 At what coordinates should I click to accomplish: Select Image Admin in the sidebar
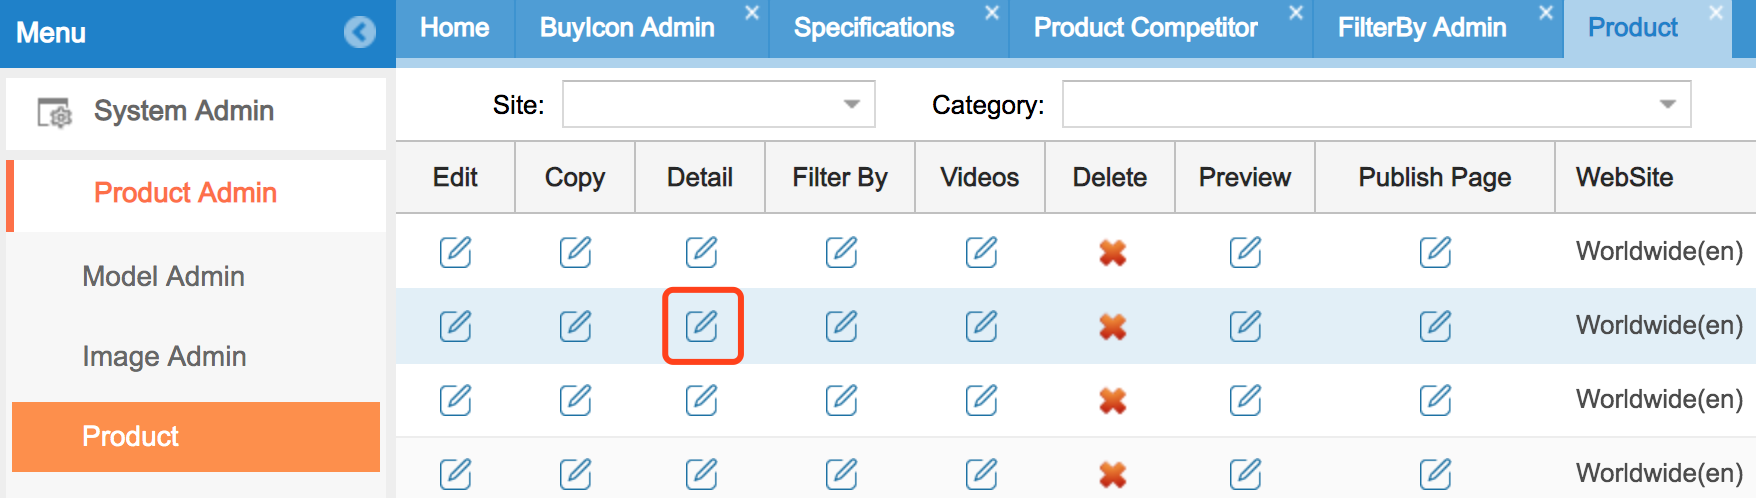point(164,356)
